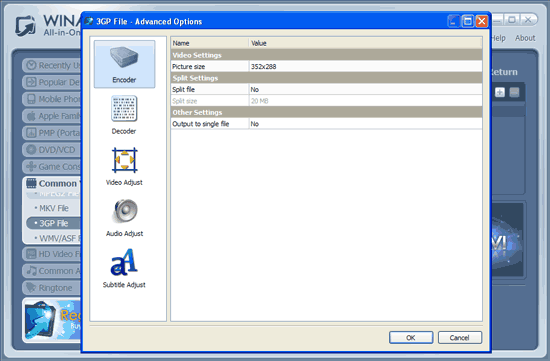550x361 pixels.
Task: Minimize the Advanced Options dialog
Action: click(454, 21)
